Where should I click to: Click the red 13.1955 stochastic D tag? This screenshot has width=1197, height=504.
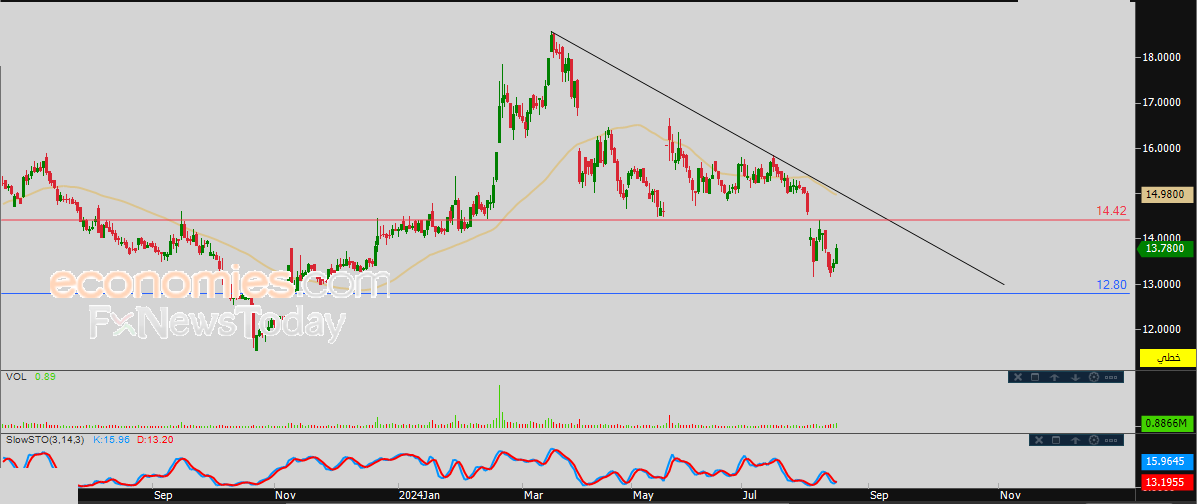[1166, 483]
